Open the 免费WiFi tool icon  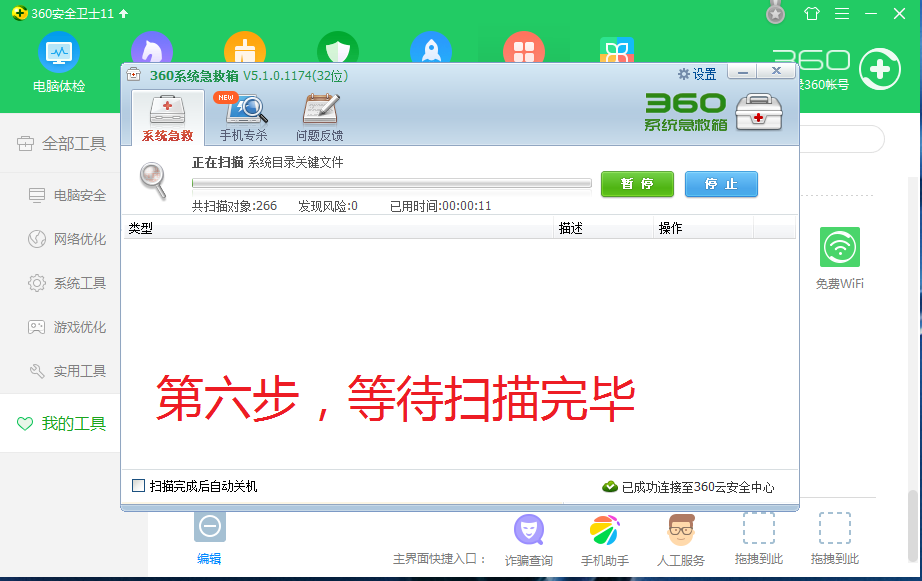pos(839,248)
